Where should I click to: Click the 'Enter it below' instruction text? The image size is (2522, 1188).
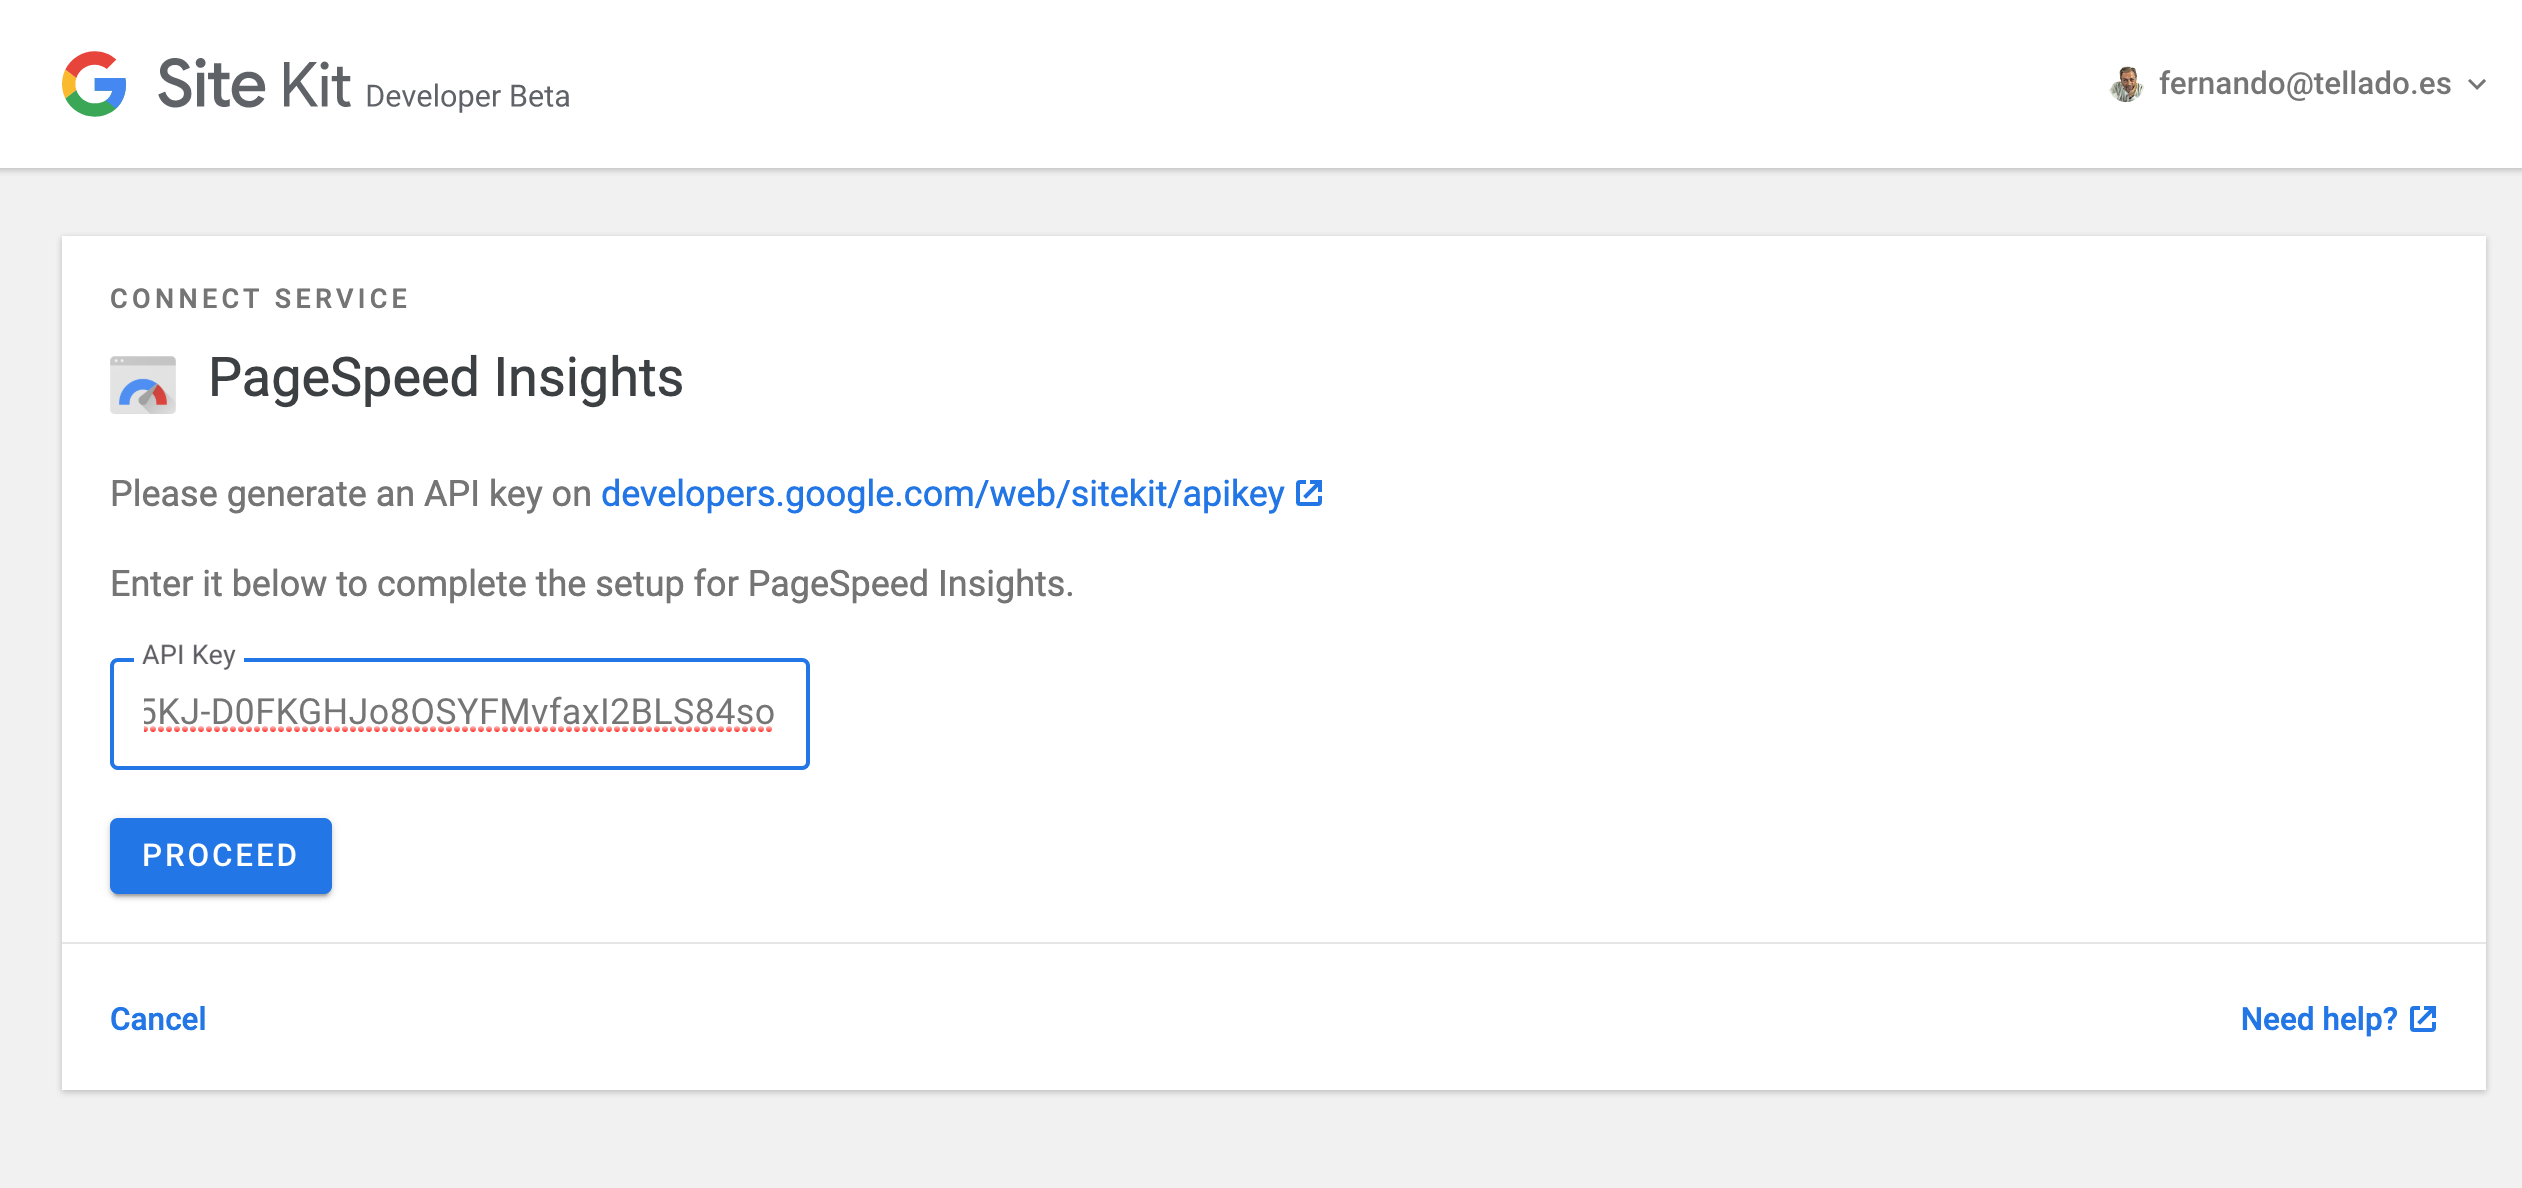coord(591,584)
